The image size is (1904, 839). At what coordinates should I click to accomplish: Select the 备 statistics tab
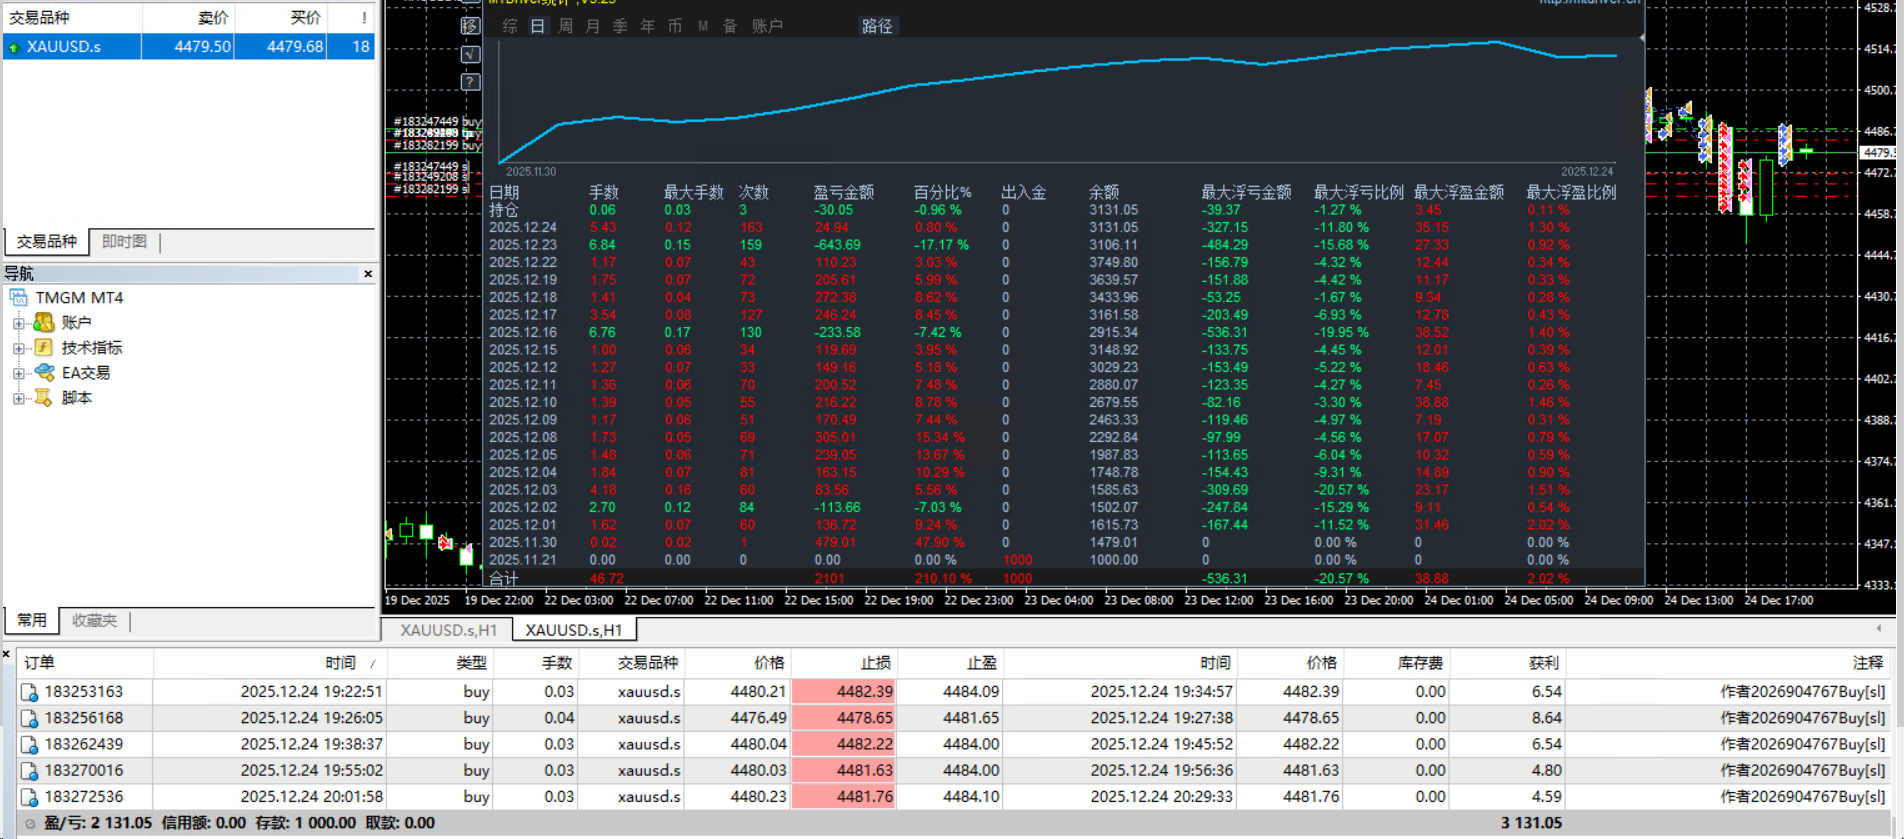tap(730, 26)
